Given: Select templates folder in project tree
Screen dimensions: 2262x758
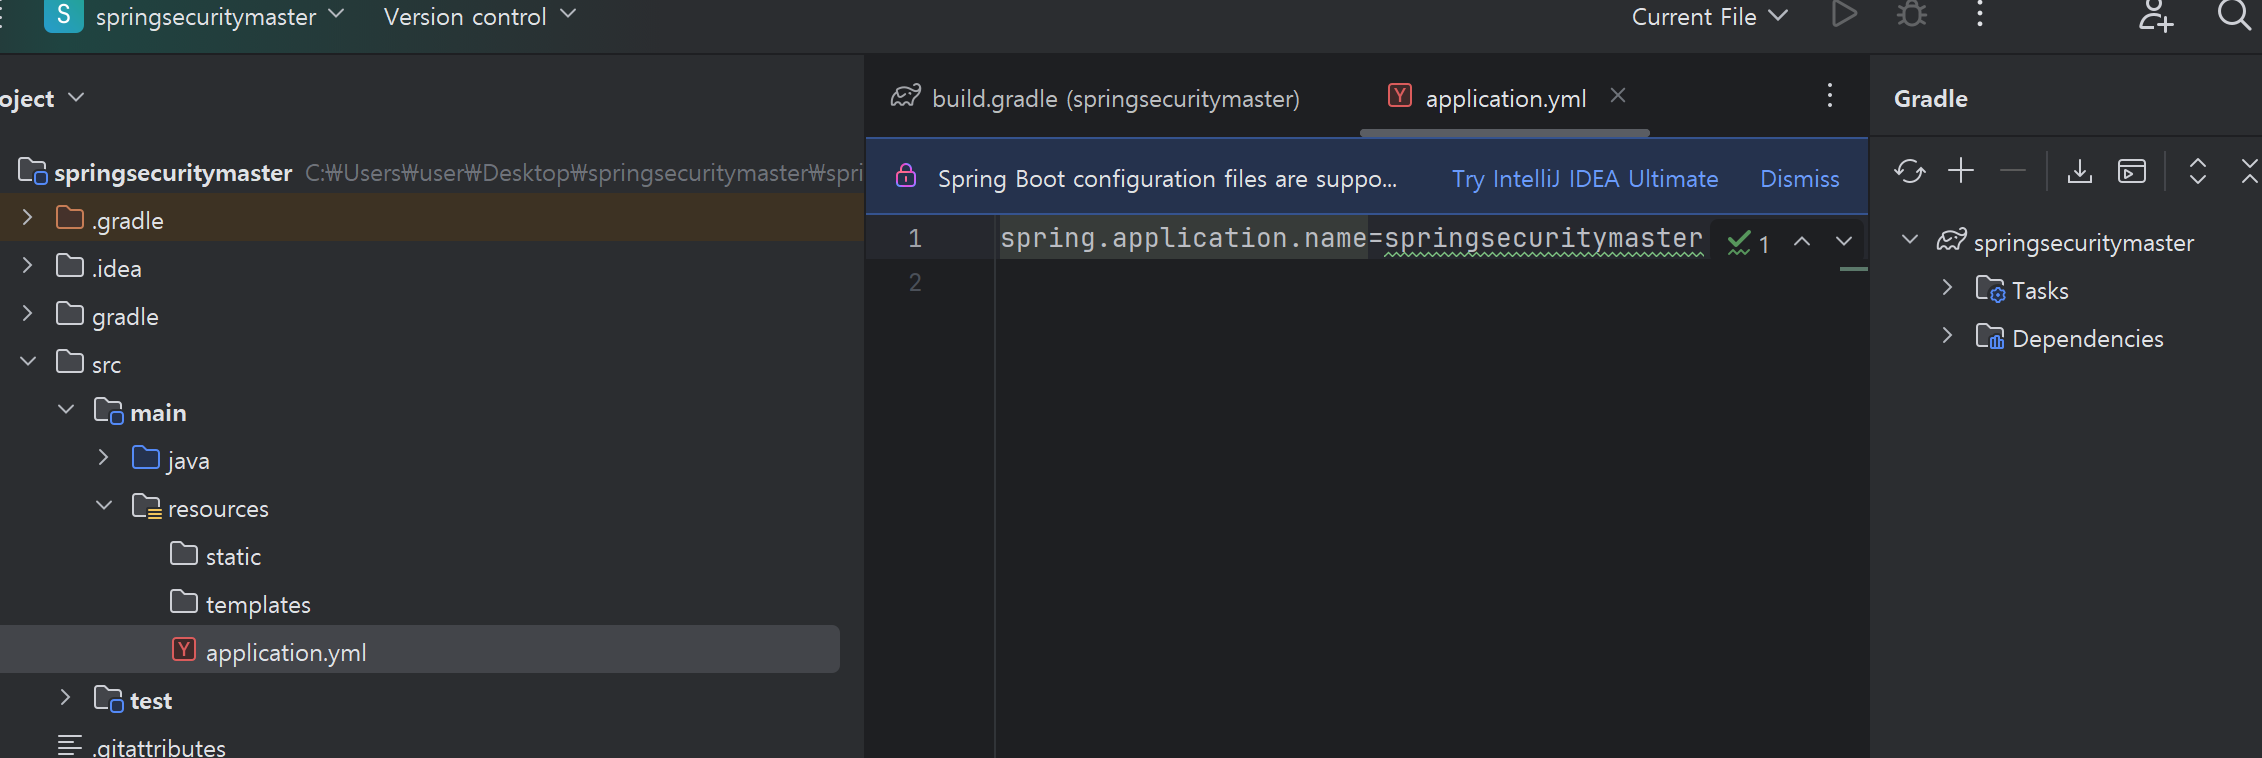Looking at the screenshot, I should pyautogui.click(x=258, y=605).
